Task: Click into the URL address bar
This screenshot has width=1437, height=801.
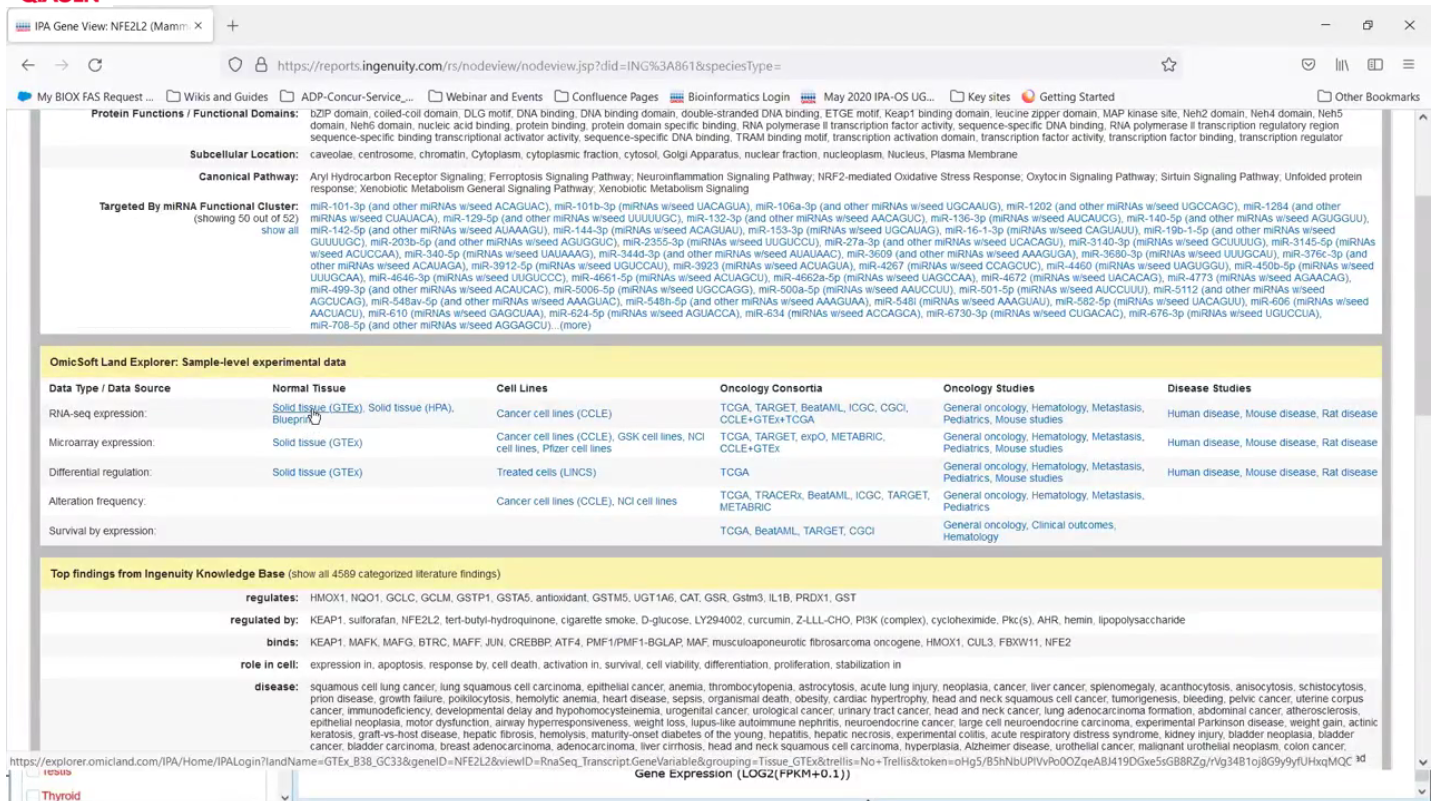Action: (700, 65)
